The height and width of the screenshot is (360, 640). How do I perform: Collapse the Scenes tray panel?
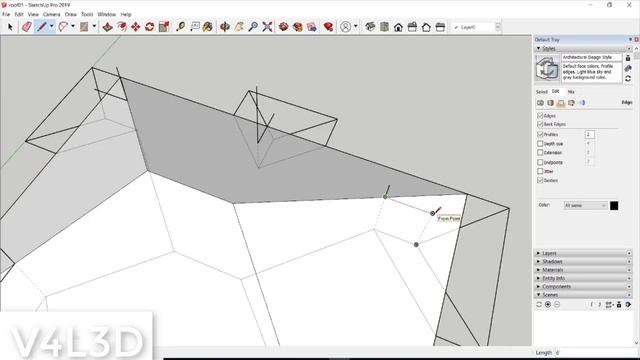click(583, 295)
